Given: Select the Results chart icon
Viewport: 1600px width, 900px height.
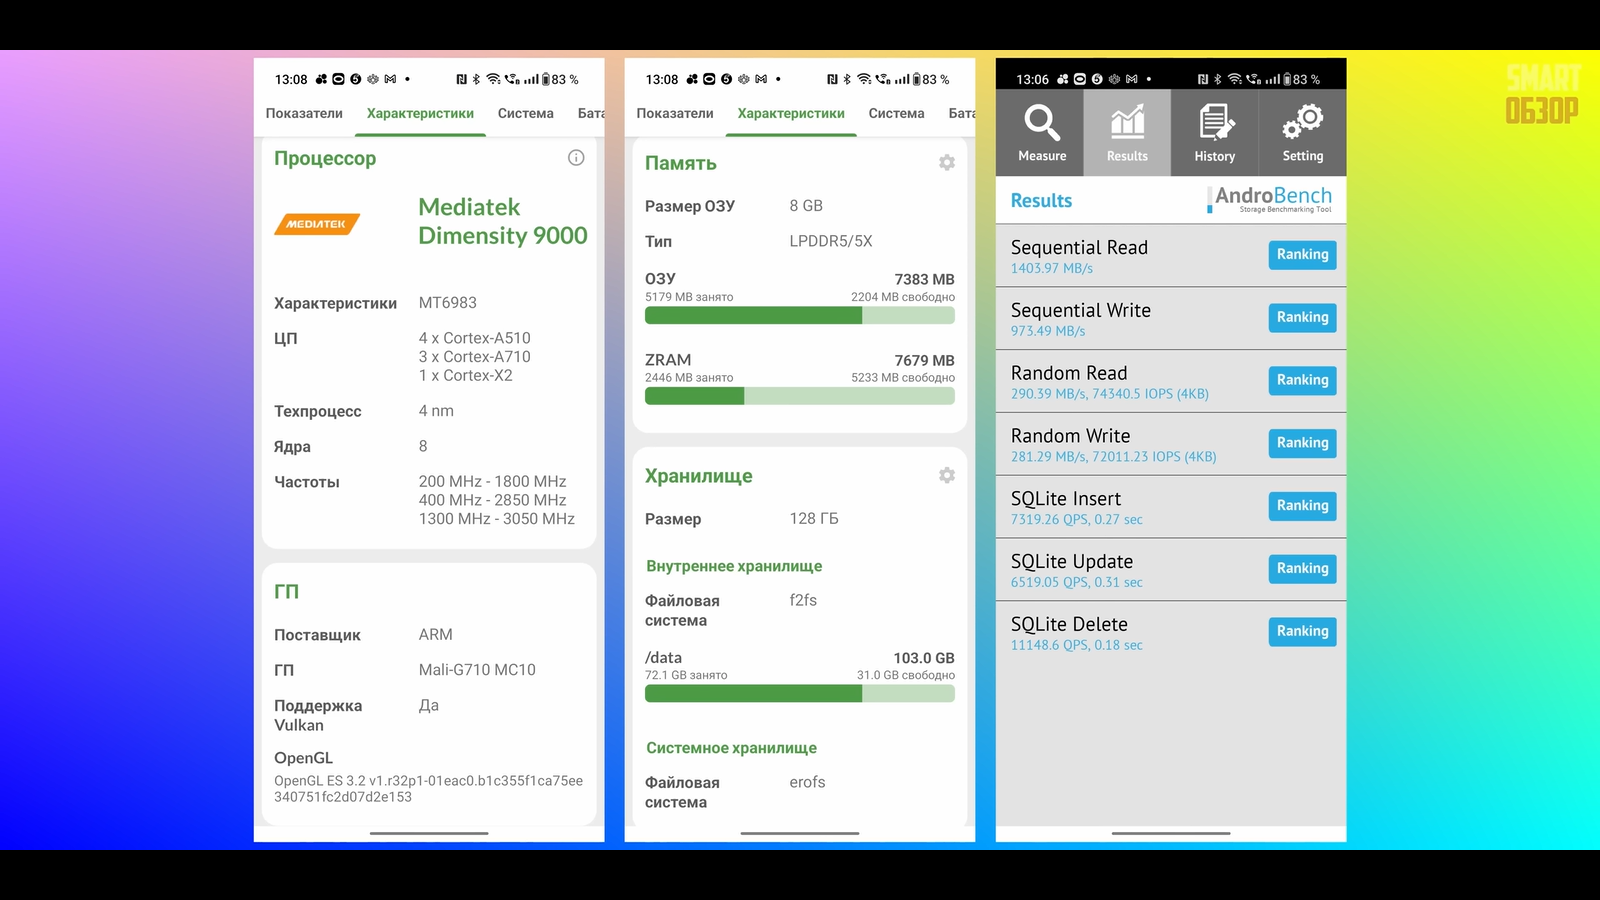Looking at the screenshot, I should pos(1127,123).
